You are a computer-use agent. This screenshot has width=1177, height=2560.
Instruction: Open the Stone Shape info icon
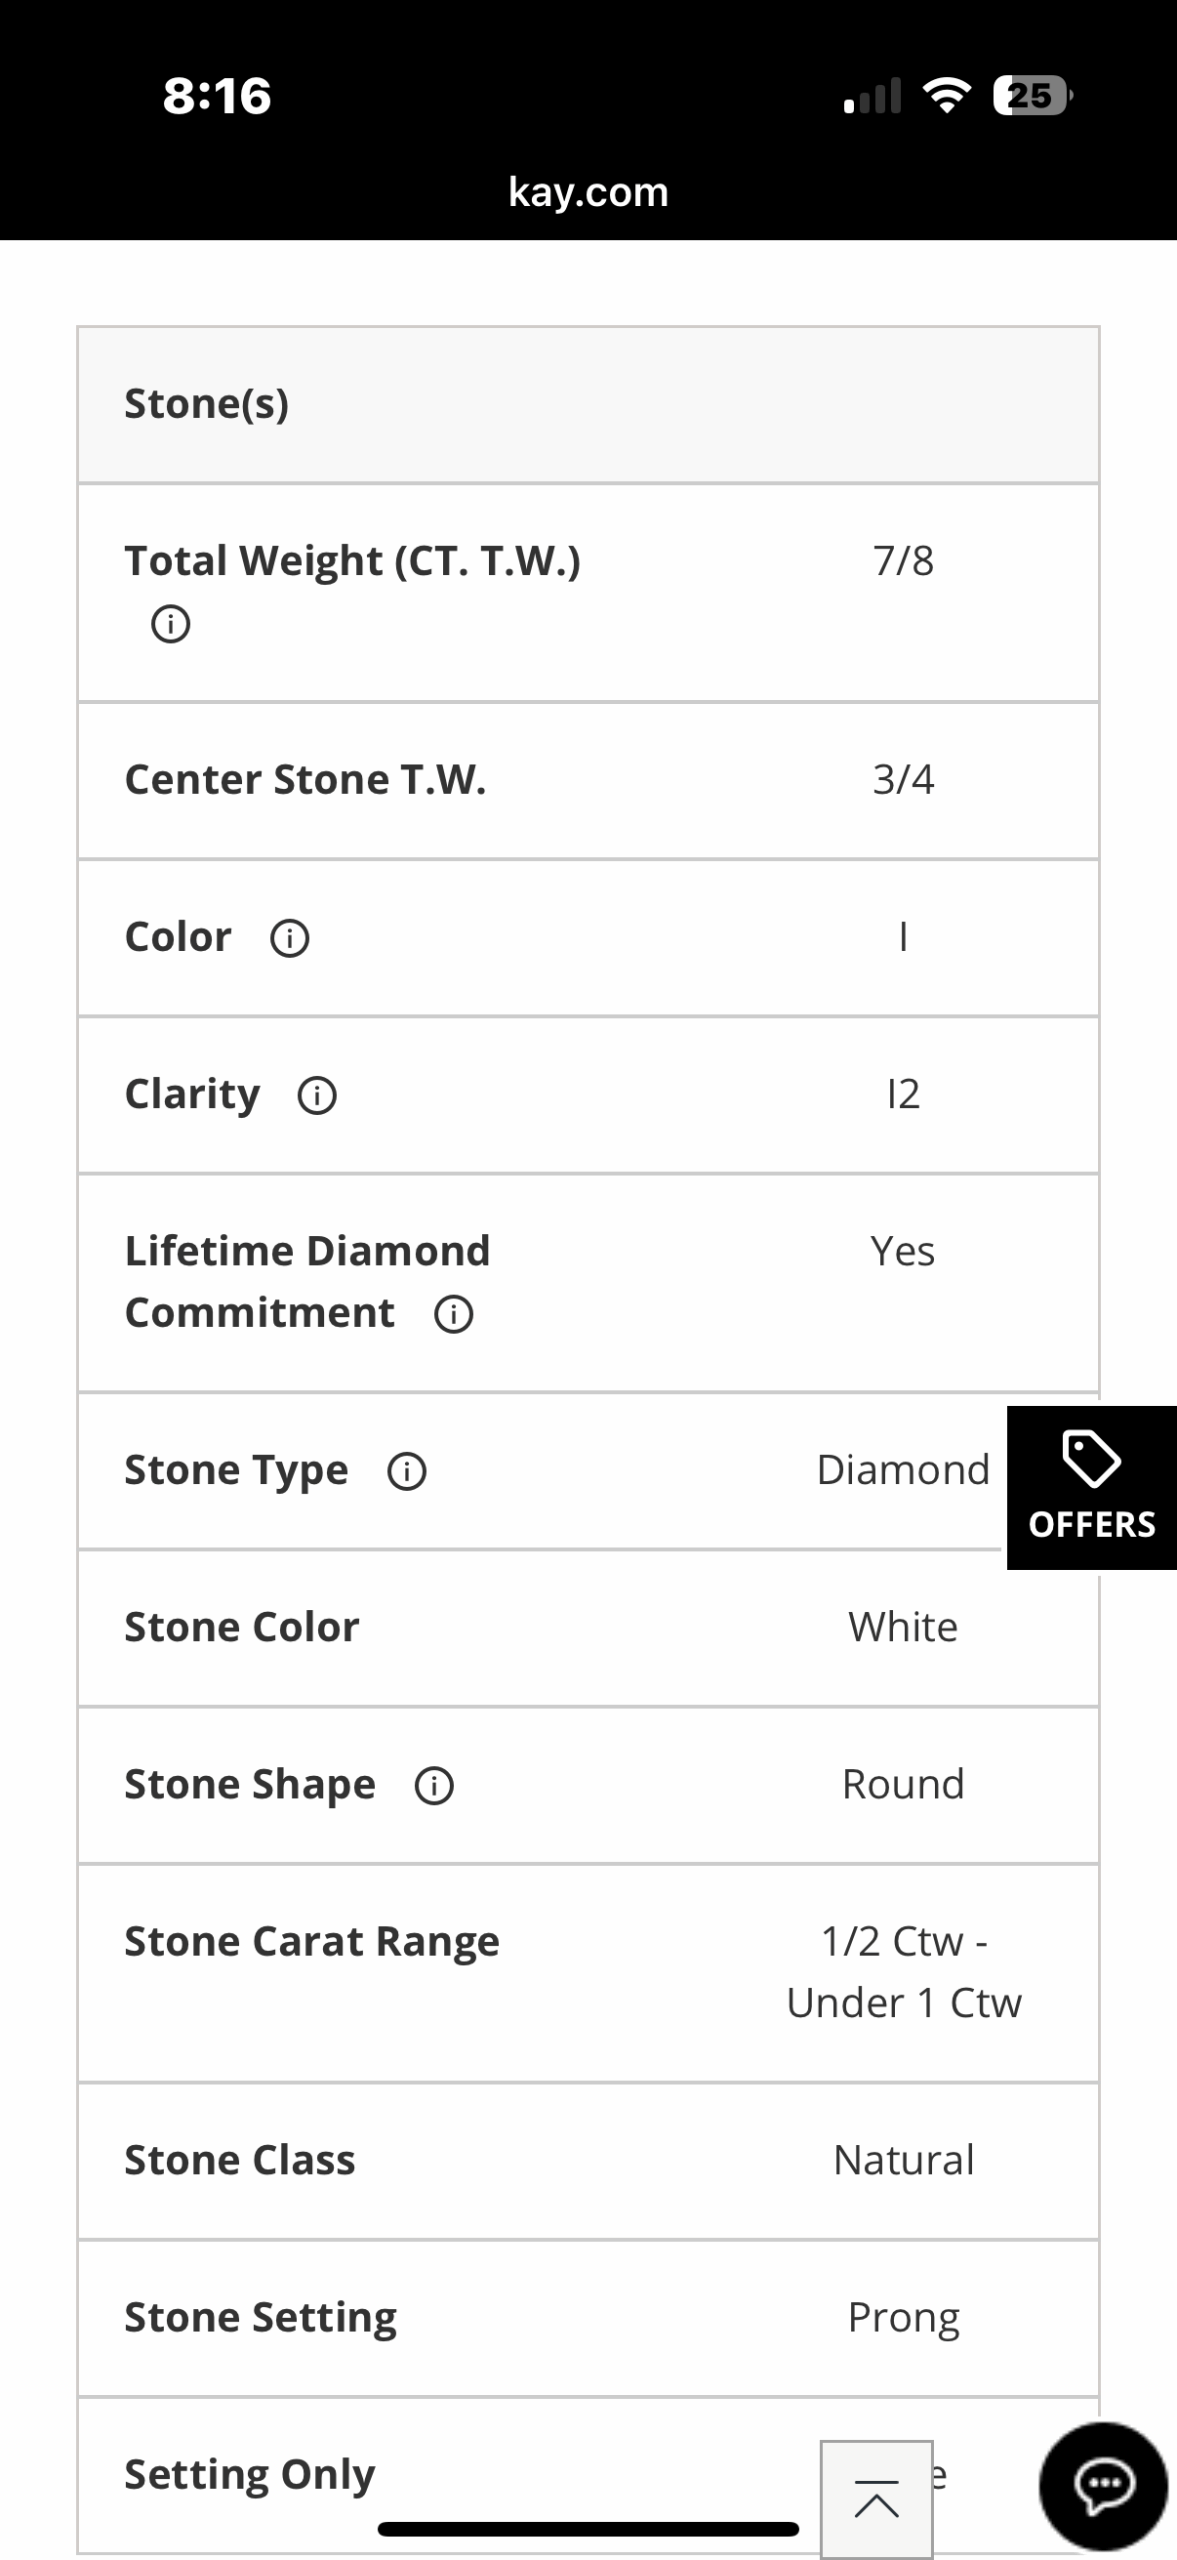[434, 1785]
